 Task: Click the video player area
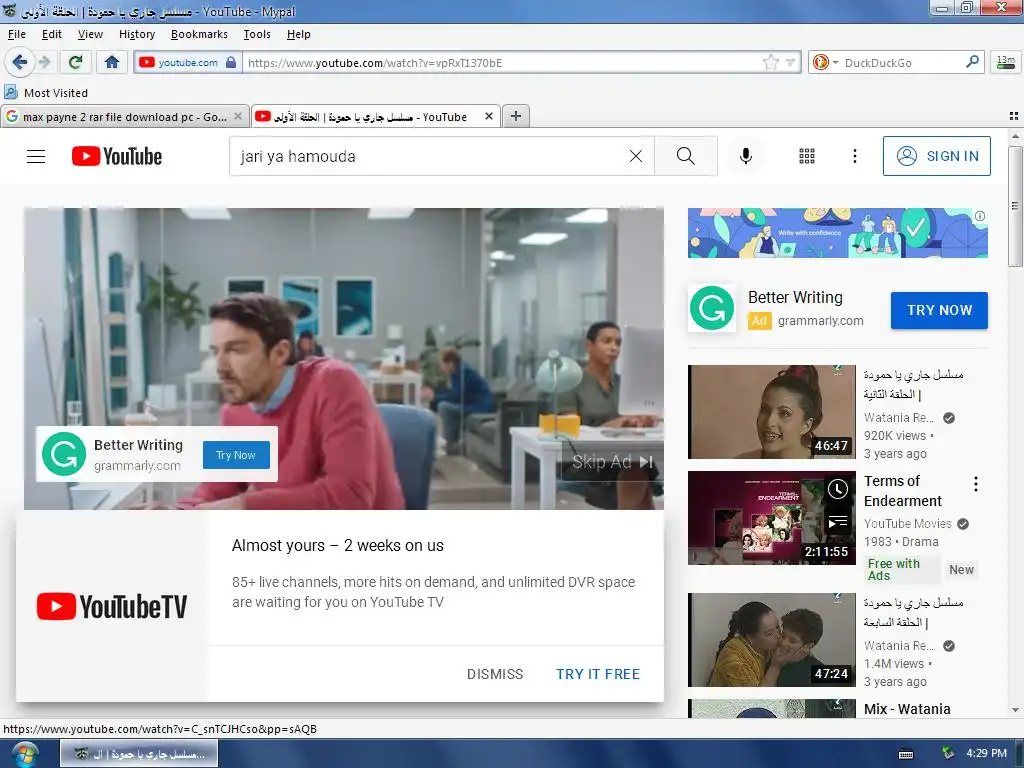[x=344, y=359]
